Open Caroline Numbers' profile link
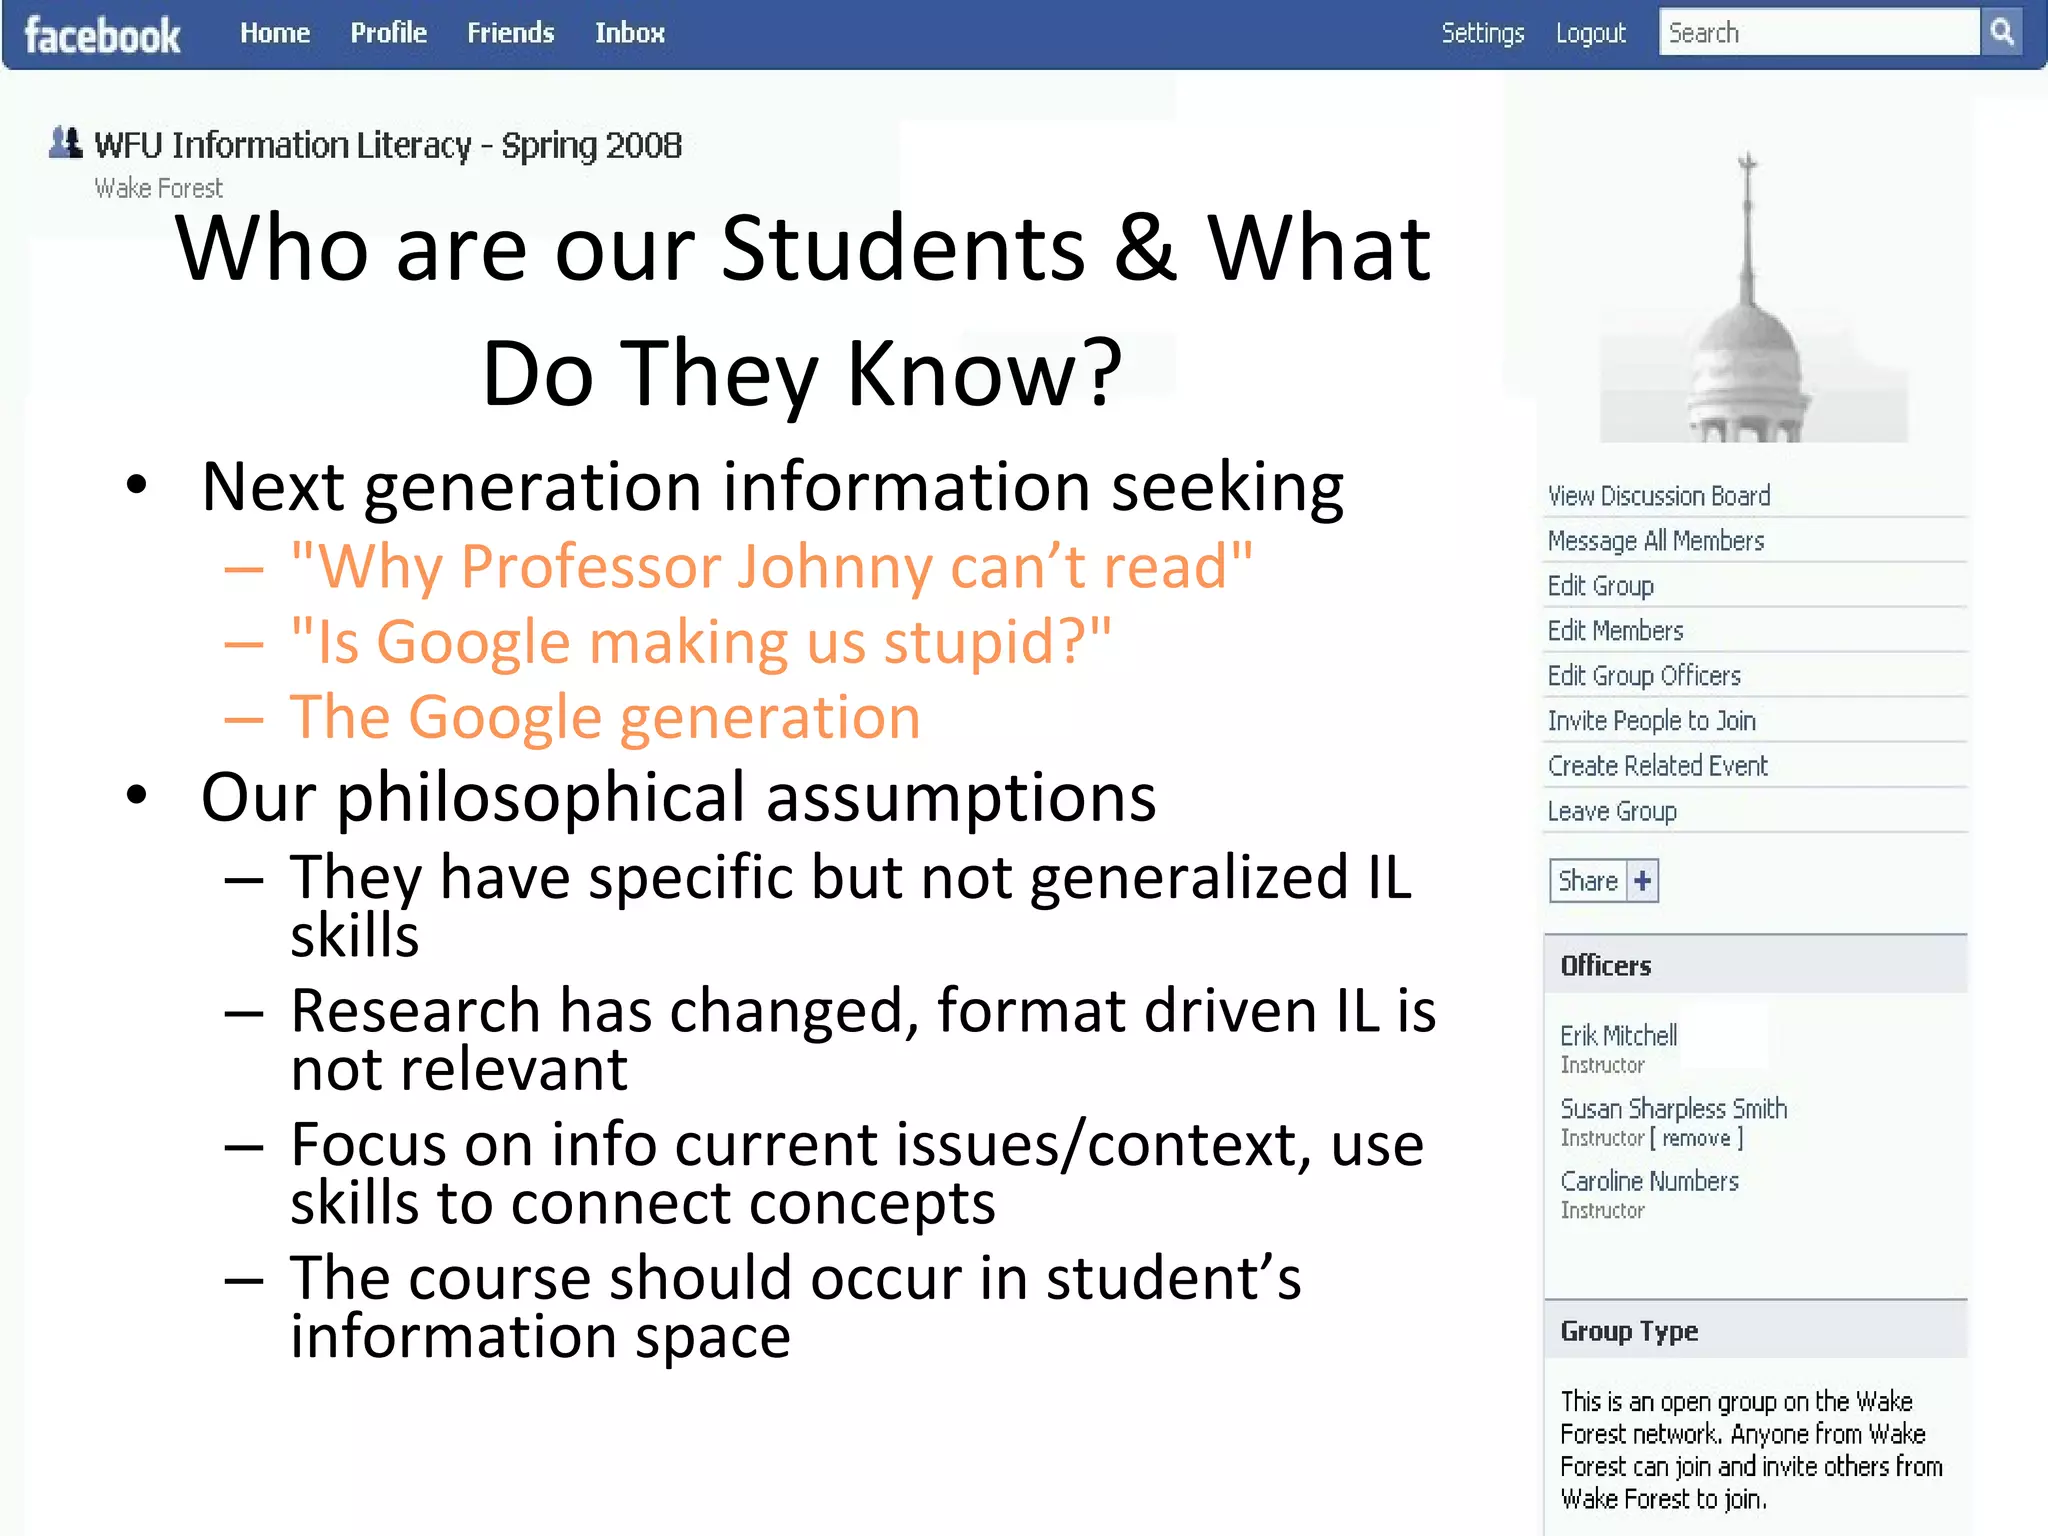The width and height of the screenshot is (2048, 1536). click(1650, 1181)
